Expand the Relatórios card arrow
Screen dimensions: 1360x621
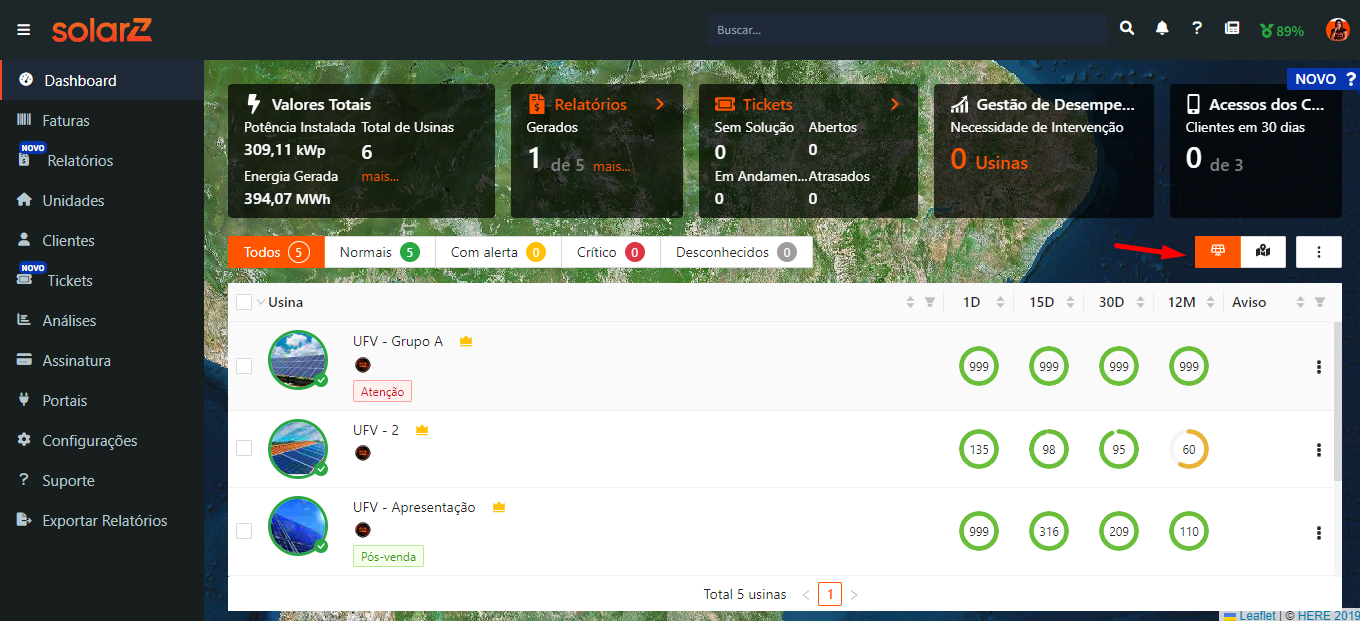(x=660, y=104)
